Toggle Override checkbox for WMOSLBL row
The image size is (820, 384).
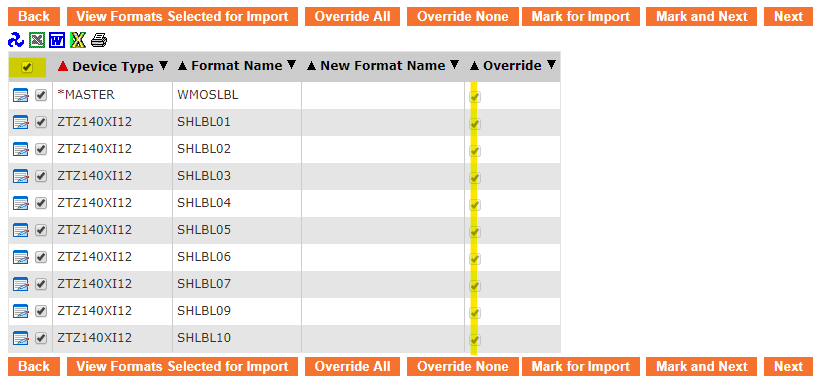[475, 97]
